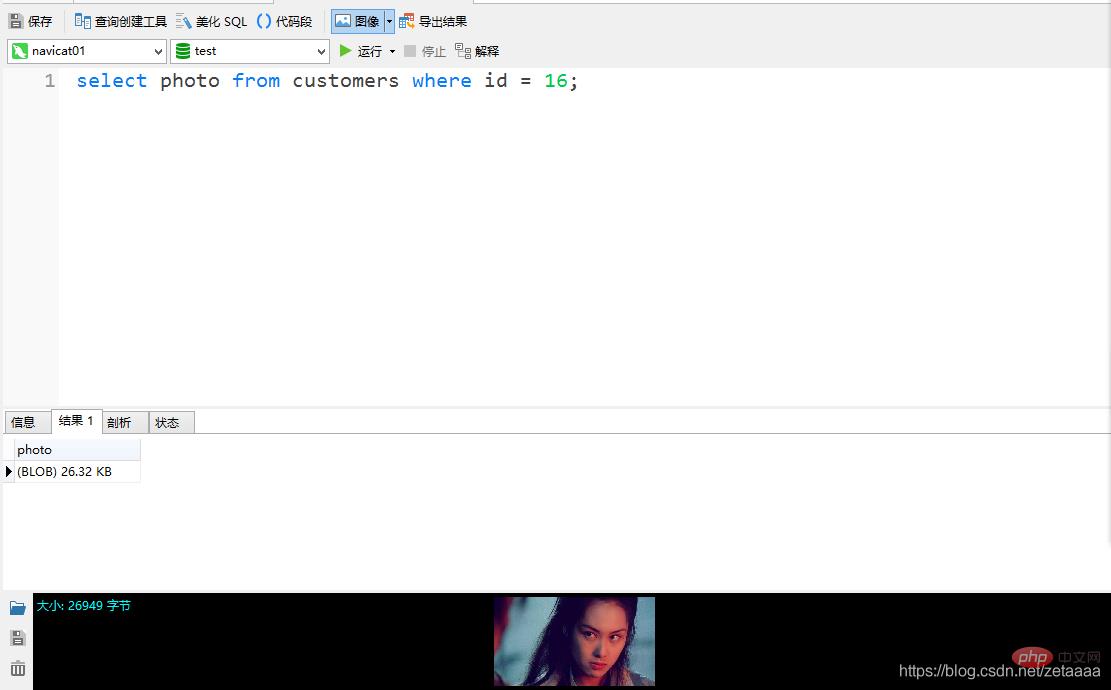Click Export Result (导出结果)
This screenshot has width=1111, height=690.
[433, 21]
